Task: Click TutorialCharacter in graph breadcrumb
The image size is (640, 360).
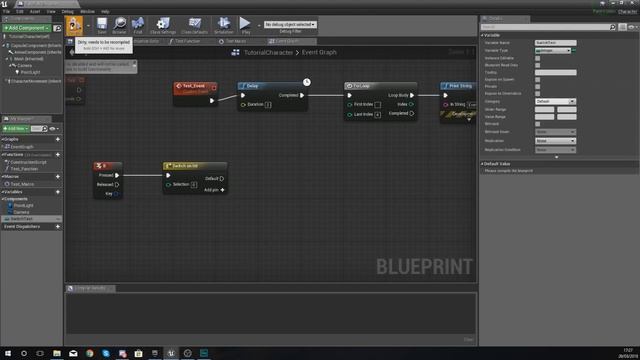Action: pos(268,53)
